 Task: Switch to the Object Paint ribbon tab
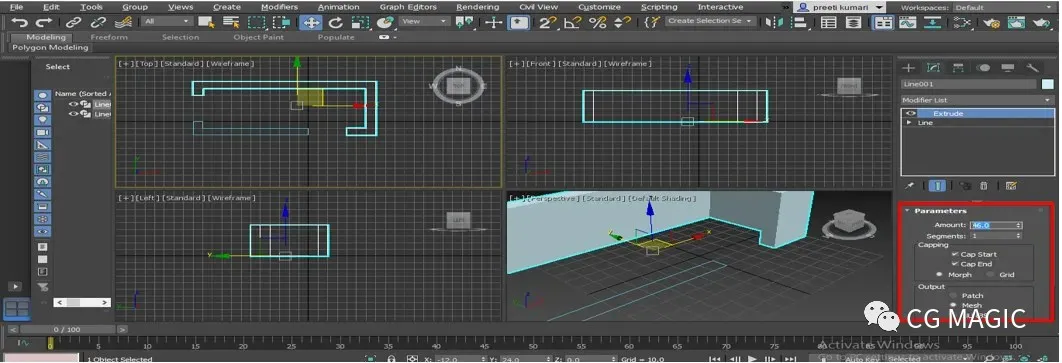click(x=259, y=37)
